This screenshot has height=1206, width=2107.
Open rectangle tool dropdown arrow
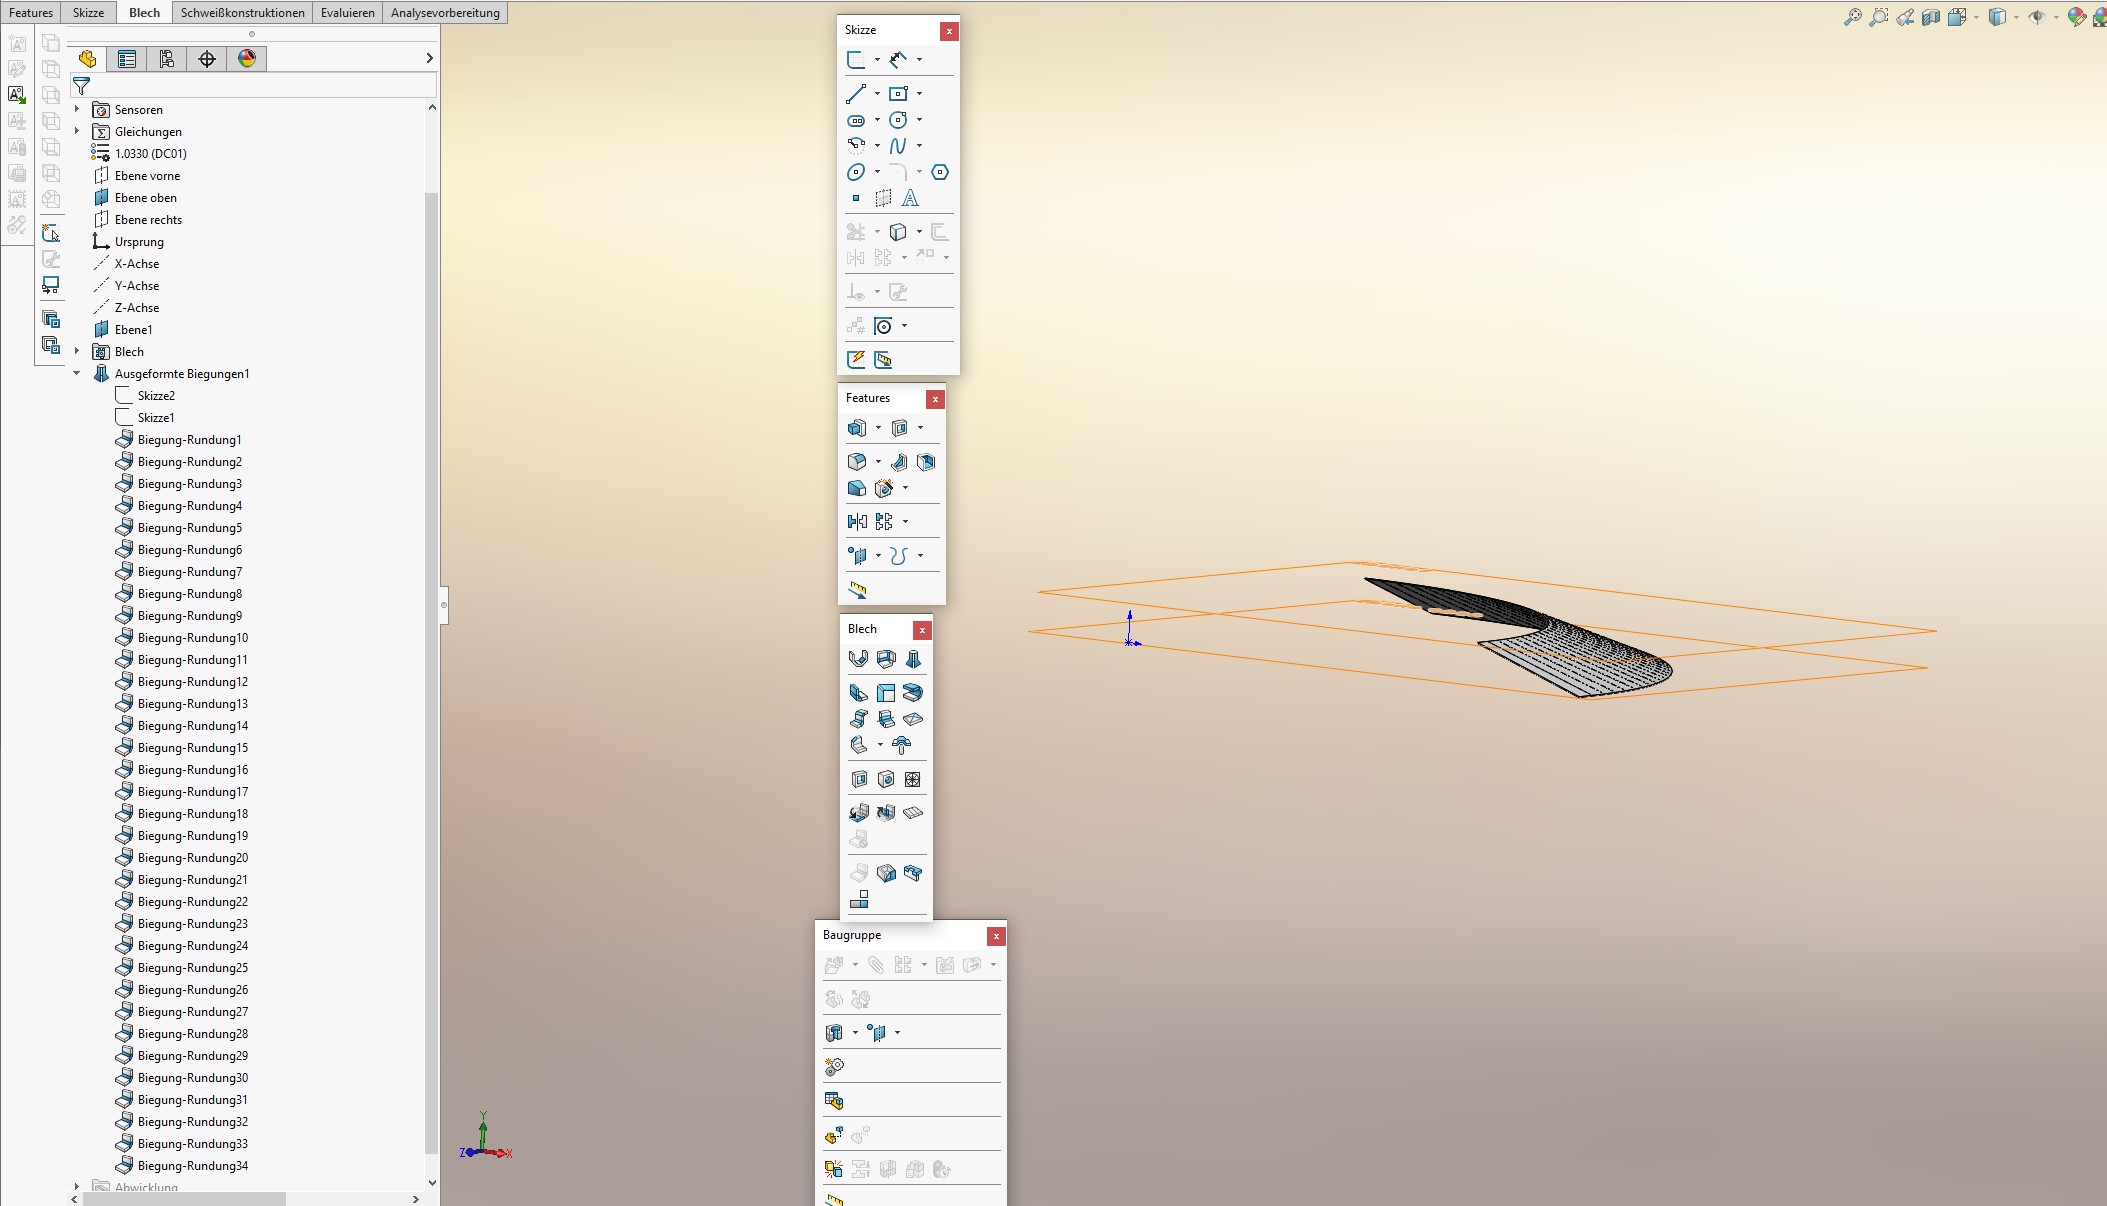pos(919,94)
